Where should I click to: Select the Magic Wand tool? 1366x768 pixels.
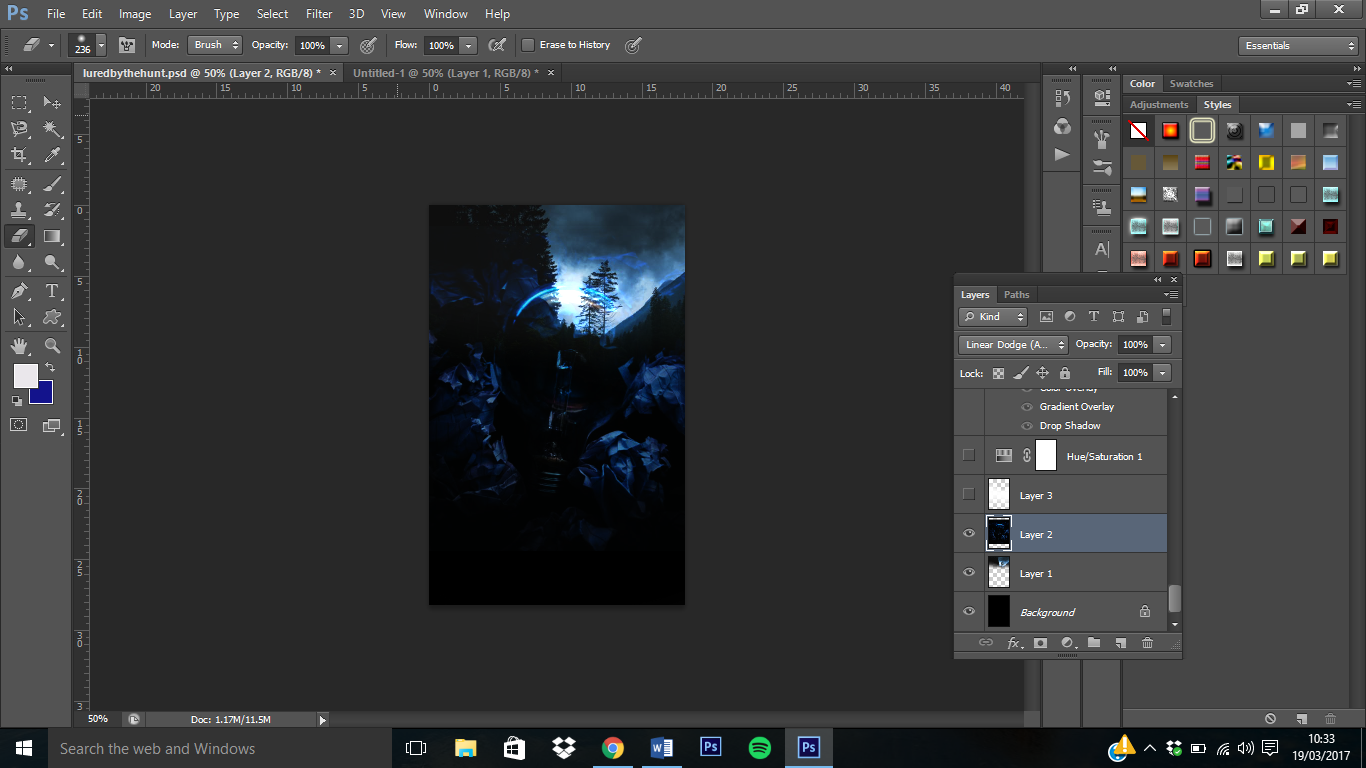point(52,129)
